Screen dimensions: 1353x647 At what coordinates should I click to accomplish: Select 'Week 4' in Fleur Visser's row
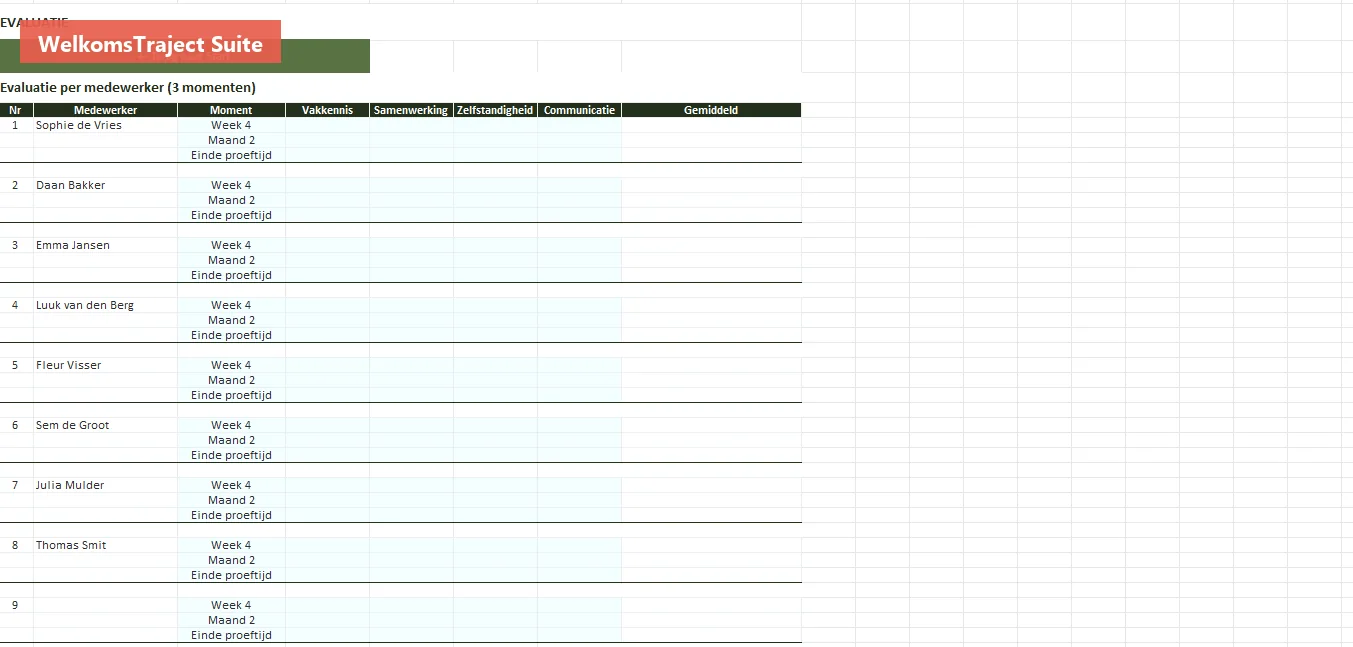231,365
